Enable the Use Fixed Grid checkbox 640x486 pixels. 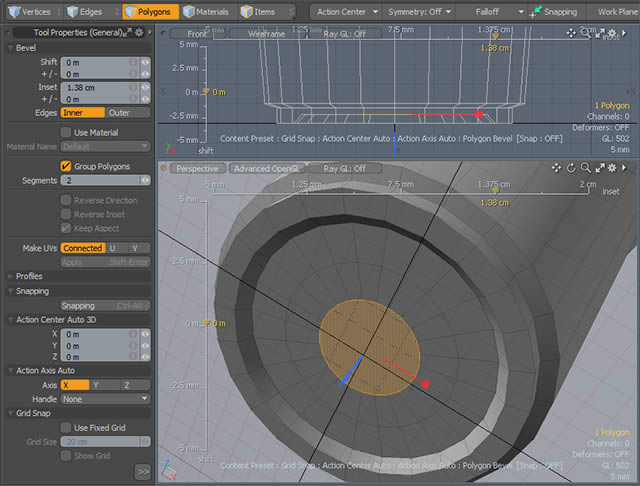pyautogui.click(x=66, y=427)
